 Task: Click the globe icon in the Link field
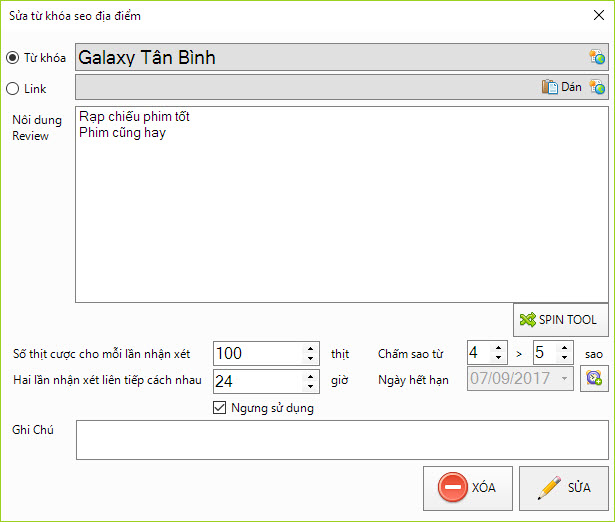597,87
